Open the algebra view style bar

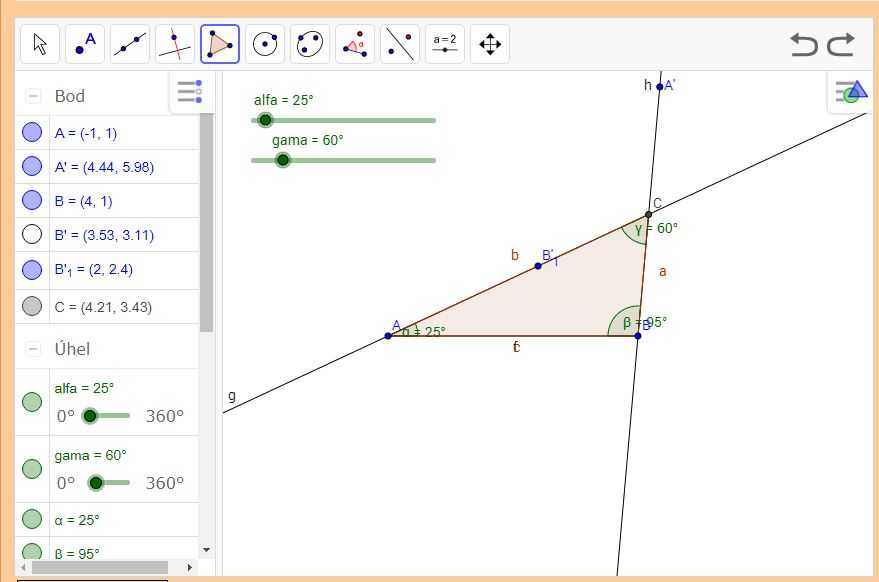tap(190, 92)
